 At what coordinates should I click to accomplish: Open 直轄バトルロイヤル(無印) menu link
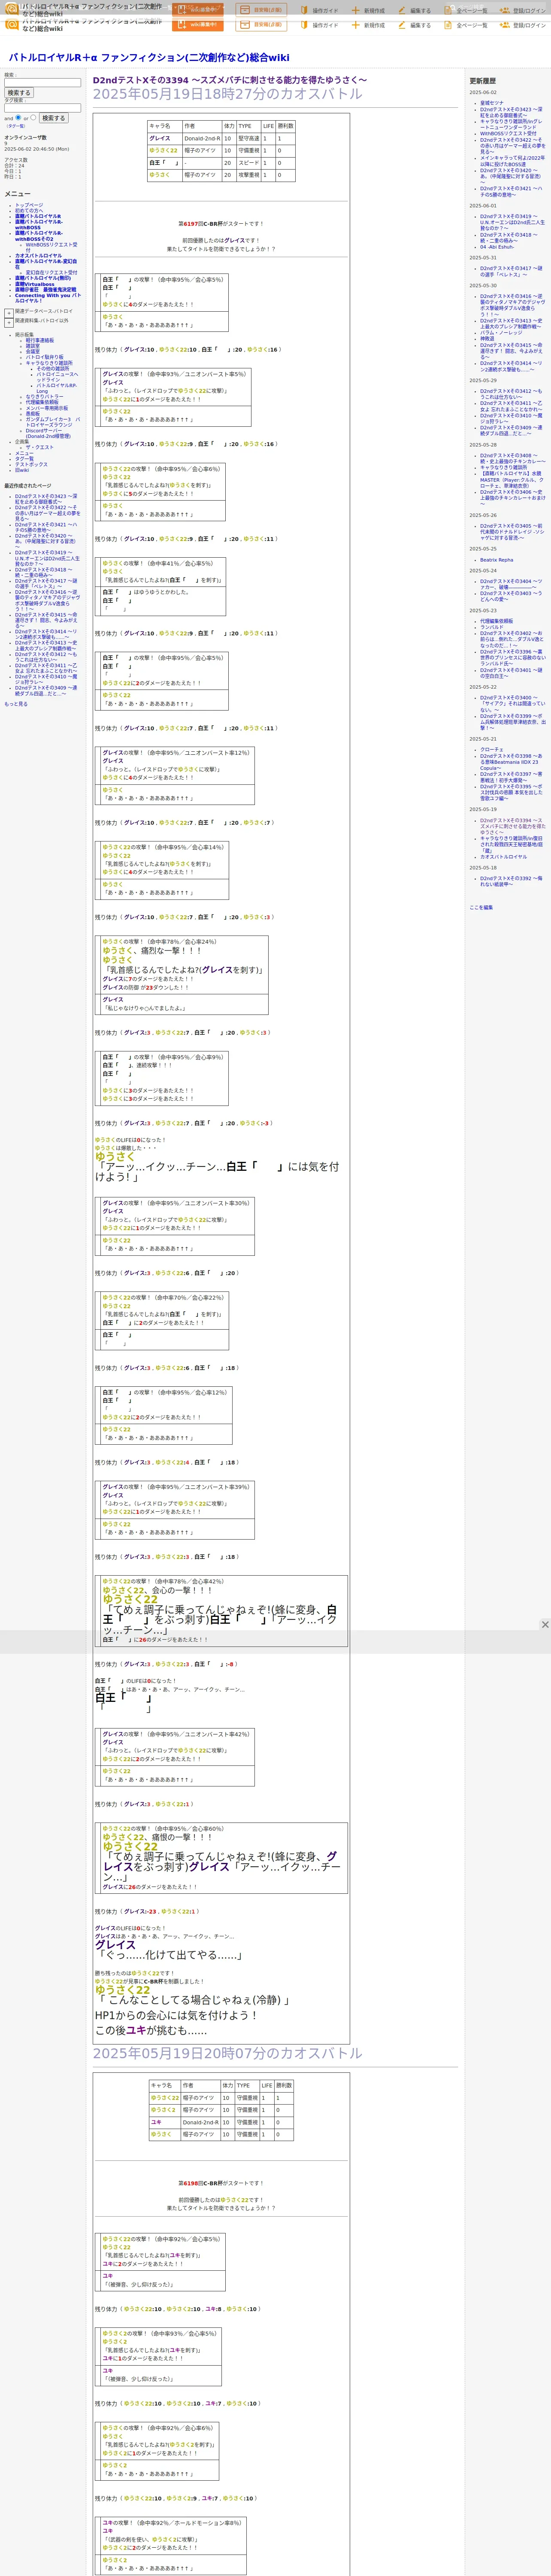[x=43, y=279]
